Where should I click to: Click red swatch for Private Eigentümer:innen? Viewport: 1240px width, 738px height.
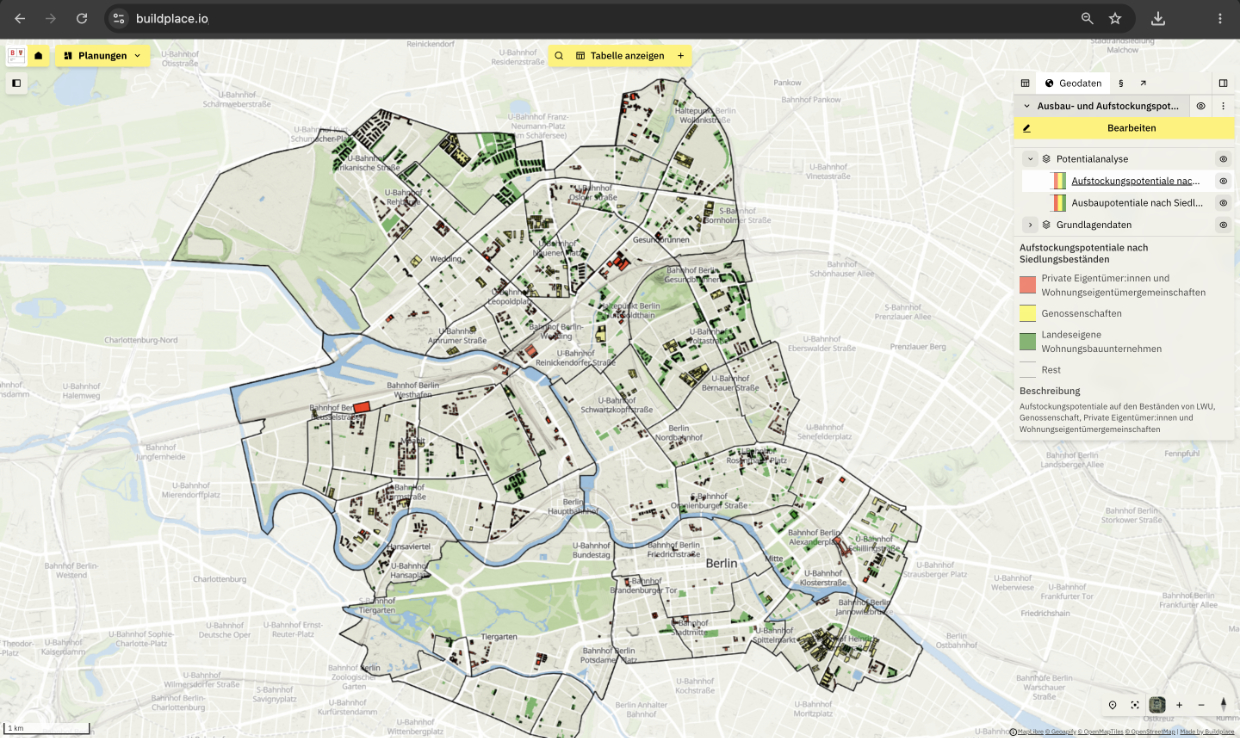tap(1027, 285)
